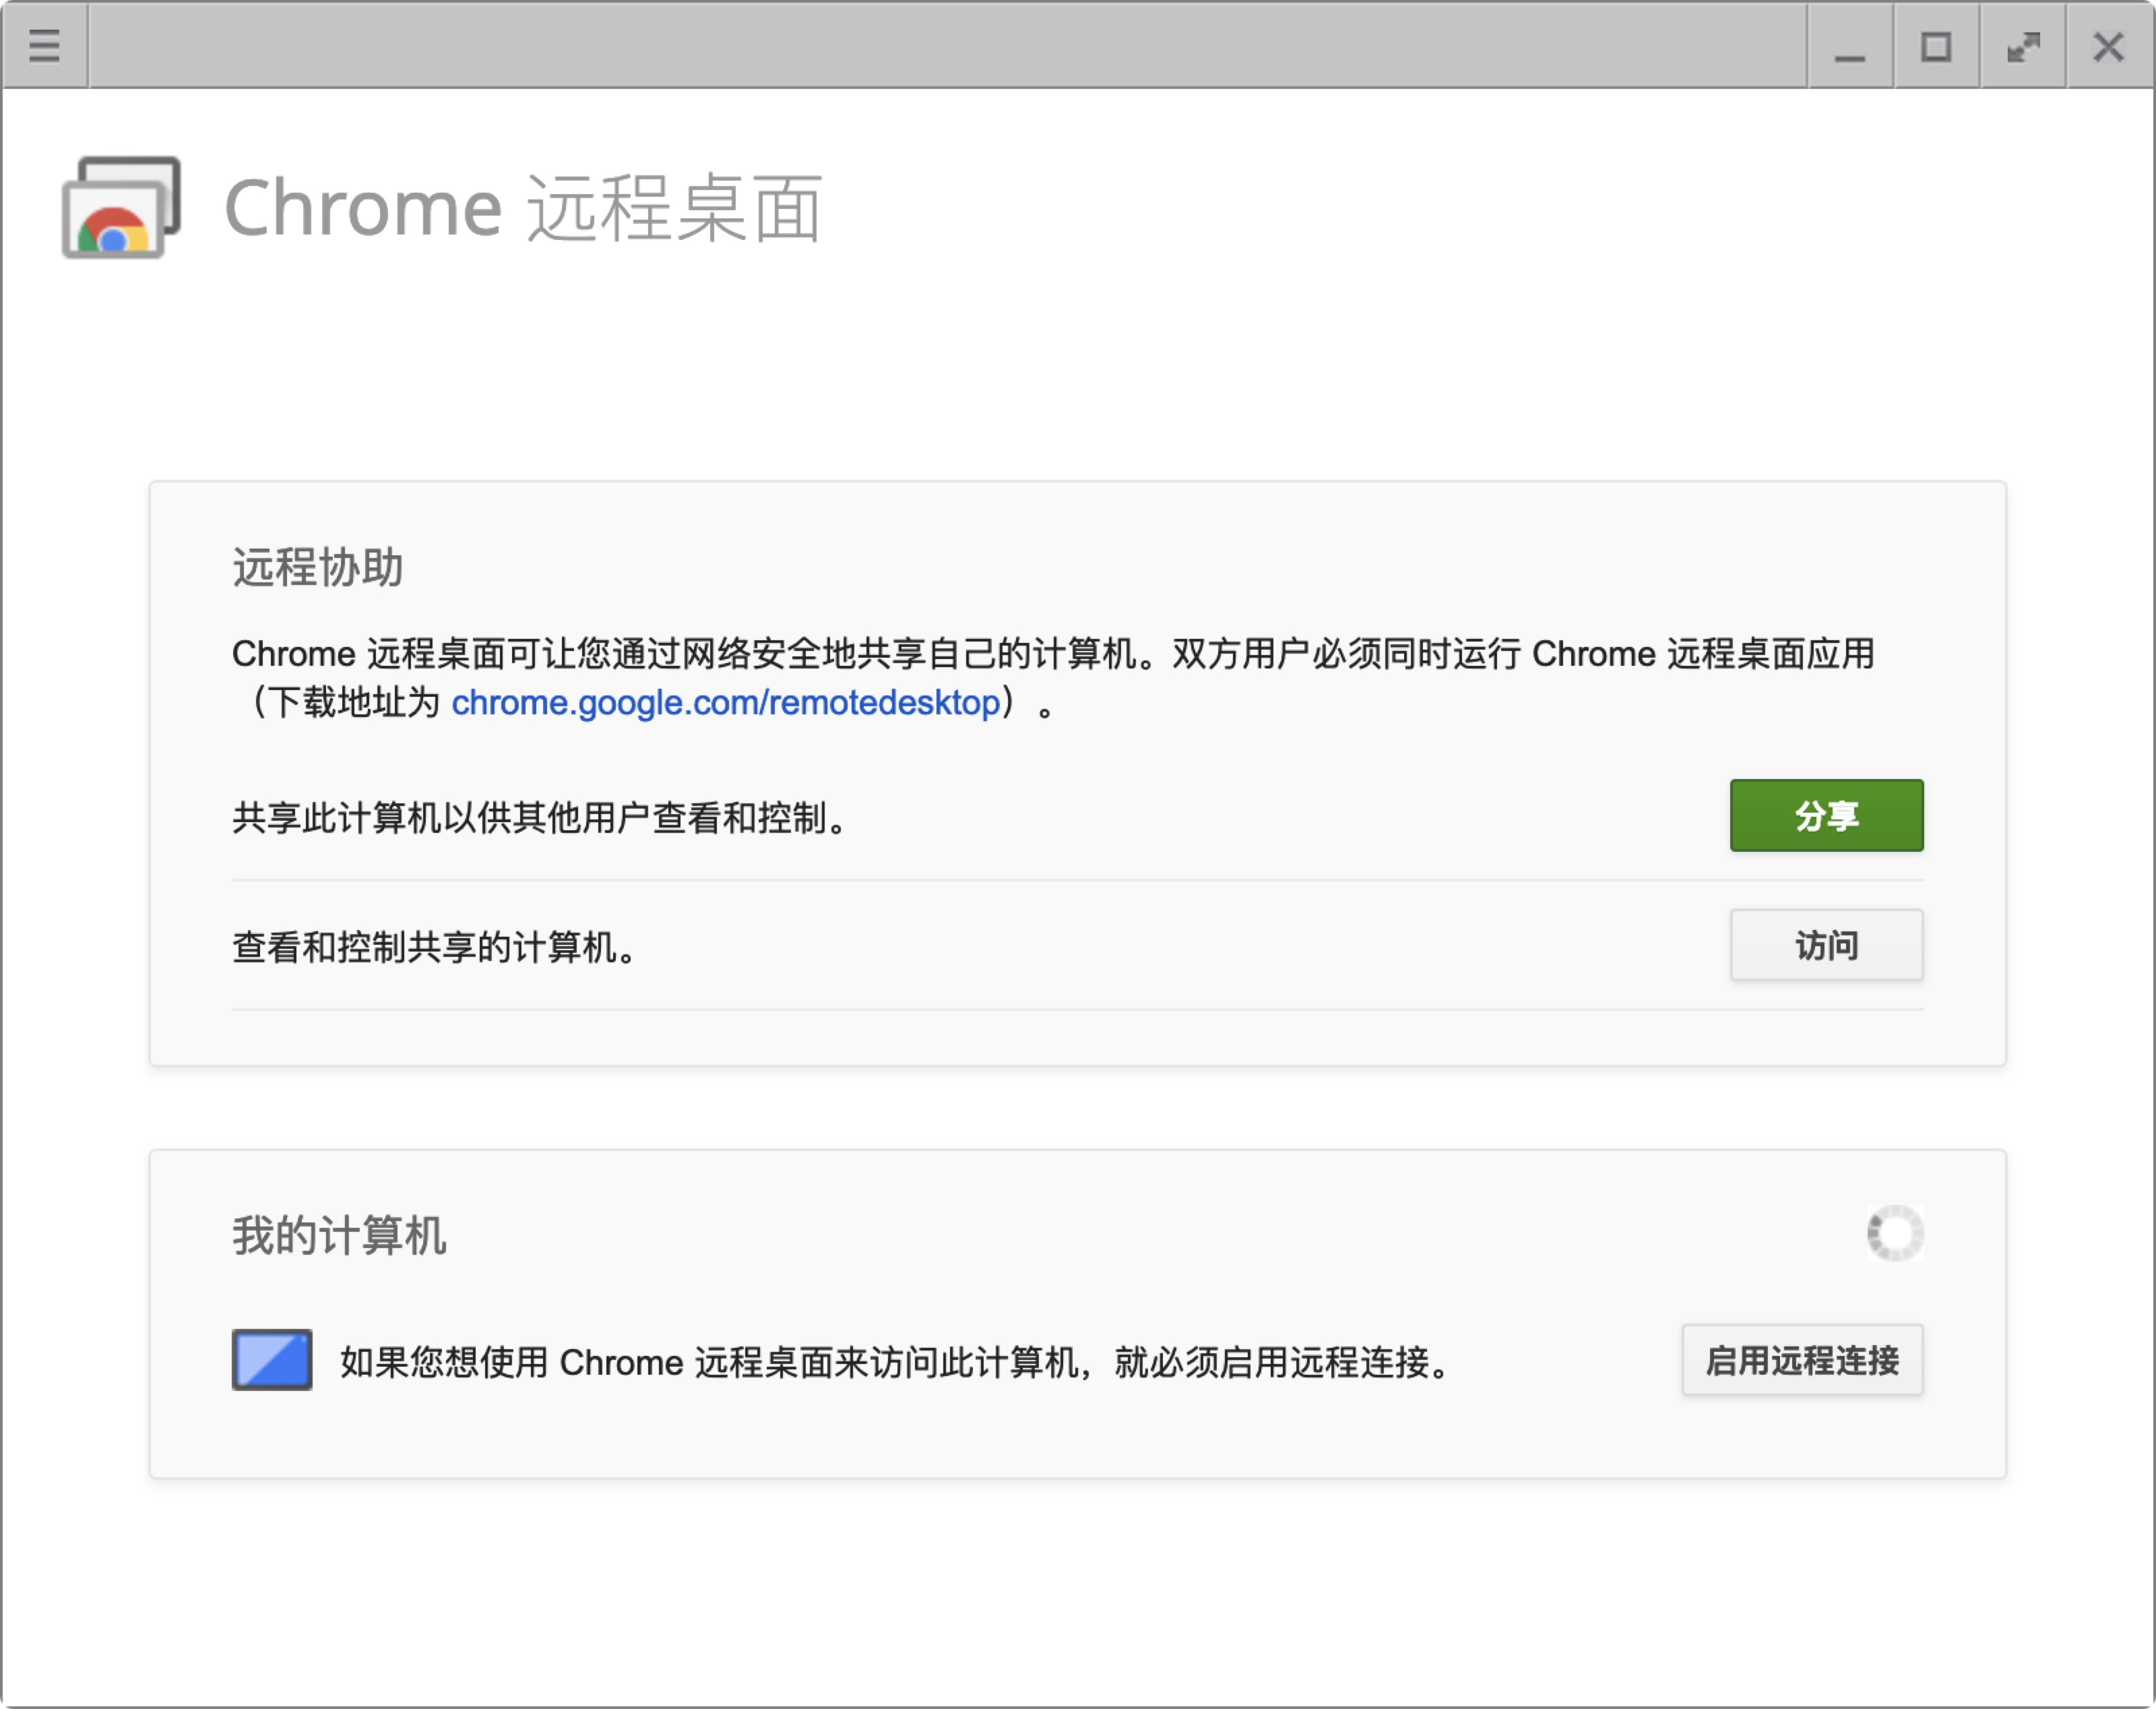Click the 我的计算机 section heading
2156x1709 pixels.
[x=339, y=1235]
